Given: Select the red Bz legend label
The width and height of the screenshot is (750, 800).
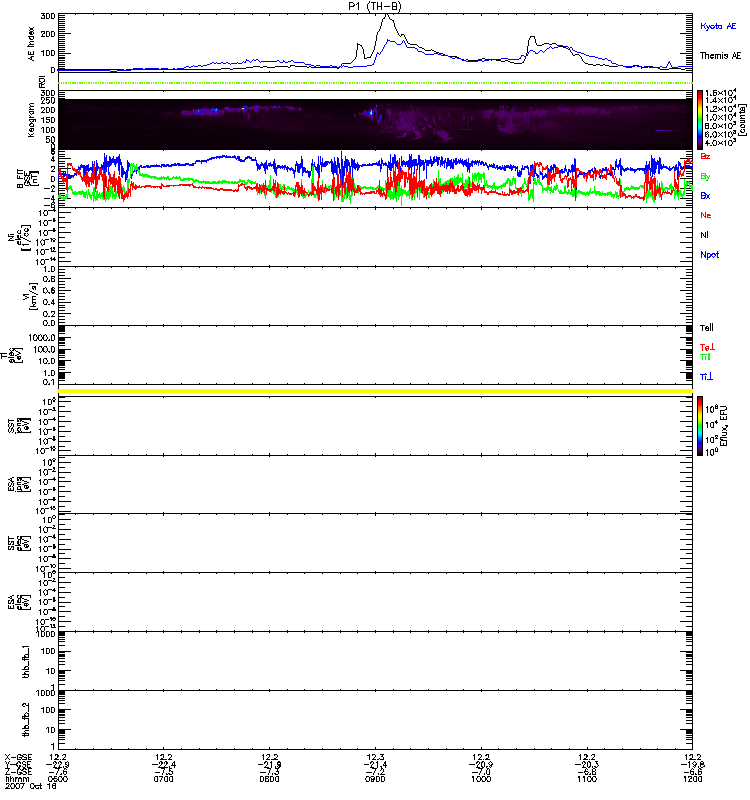Looking at the screenshot, I should (705, 157).
